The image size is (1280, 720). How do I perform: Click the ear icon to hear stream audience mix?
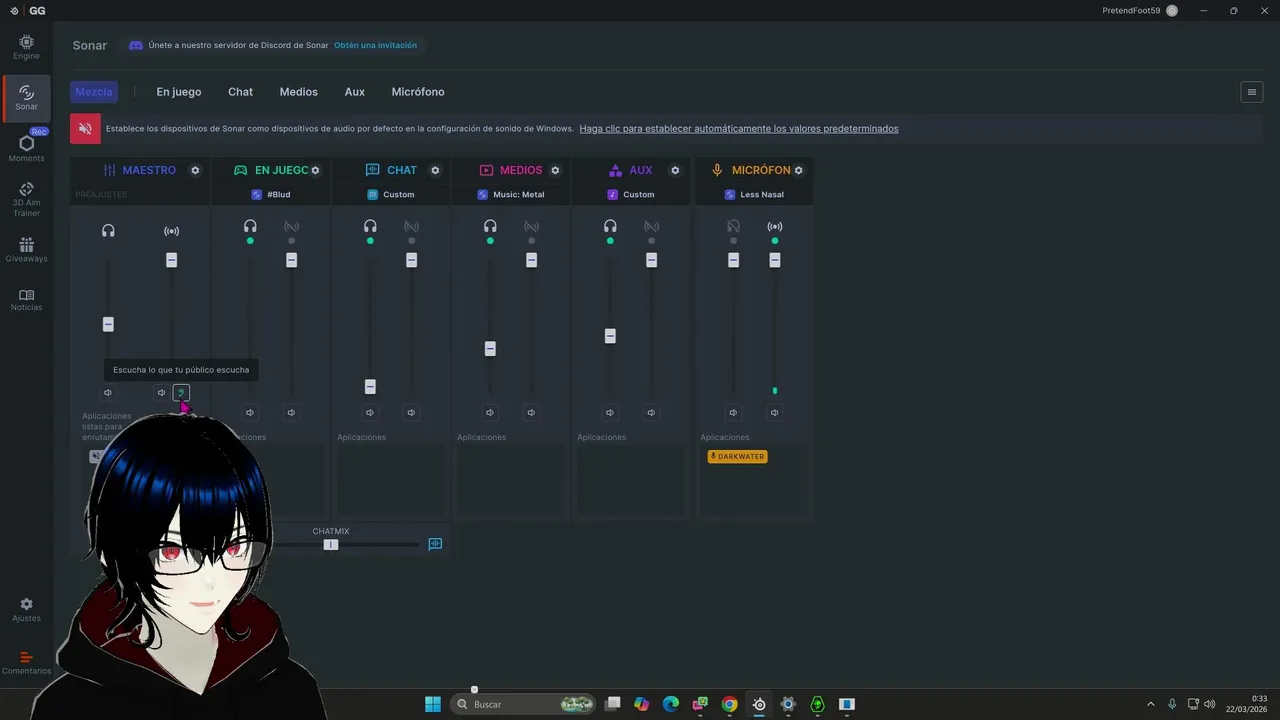tap(181, 392)
